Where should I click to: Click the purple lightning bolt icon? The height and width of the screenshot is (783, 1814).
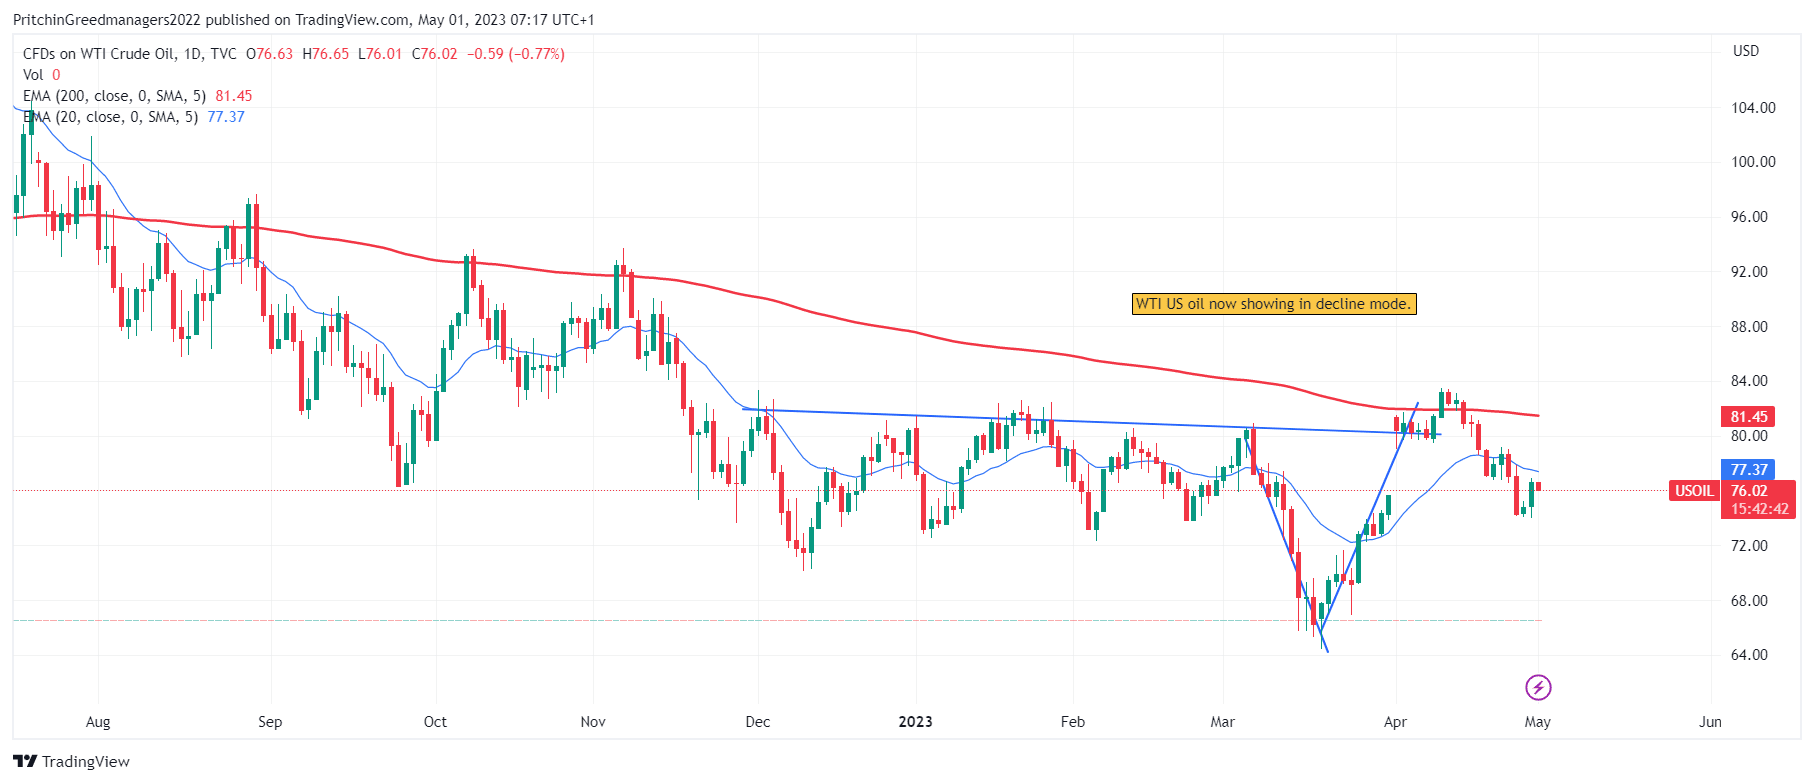pos(1538,687)
